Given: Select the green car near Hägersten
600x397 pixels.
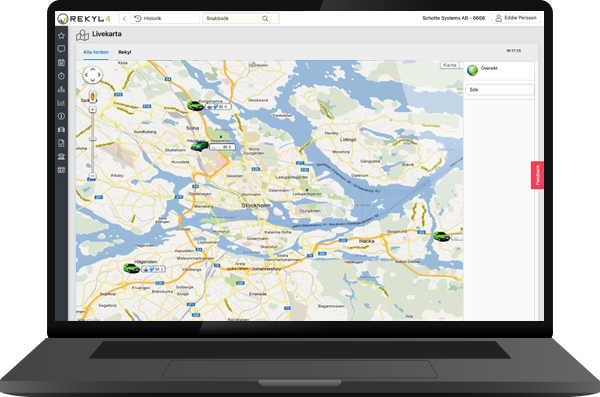Looking at the screenshot, I should tap(132, 268).
